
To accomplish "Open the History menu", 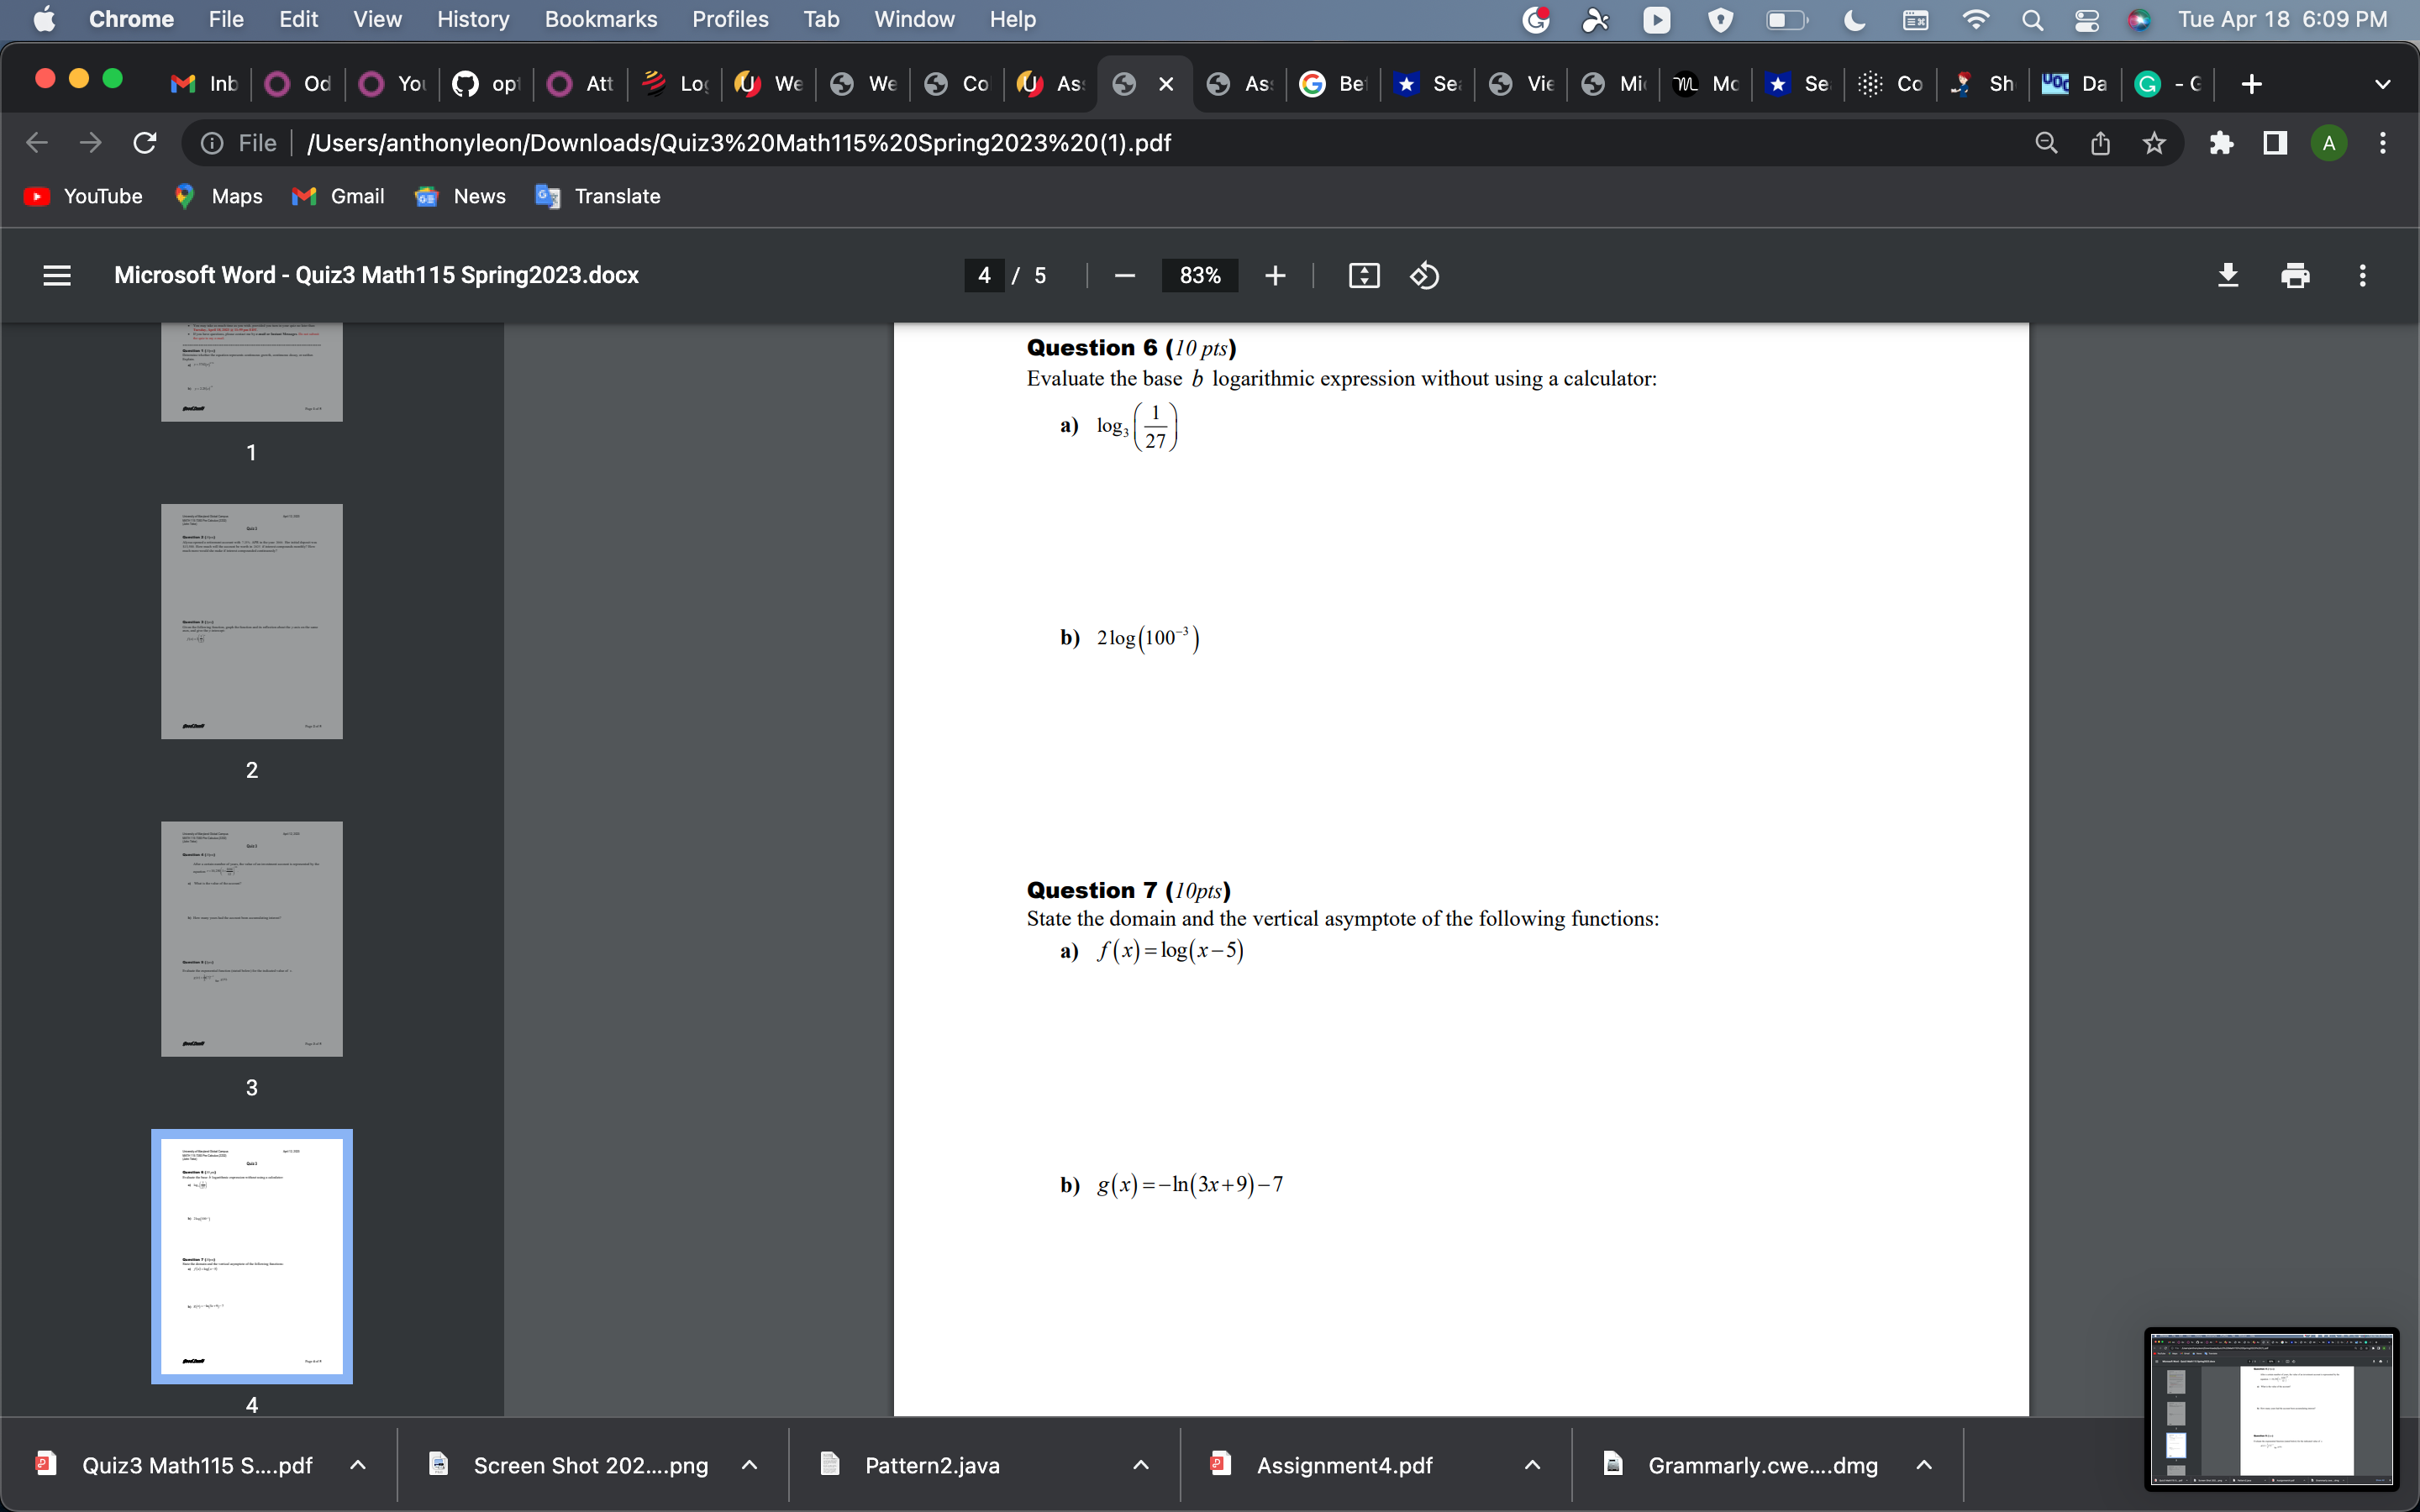I will click(472, 19).
